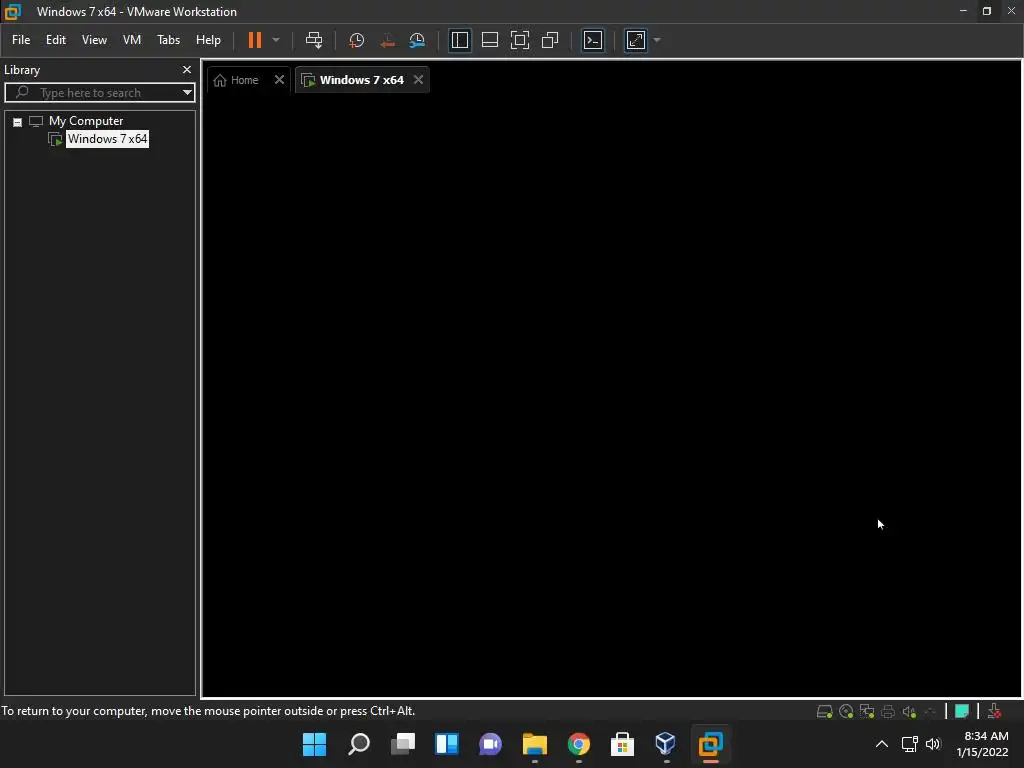Click the stretch guest display icon

coord(636,40)
